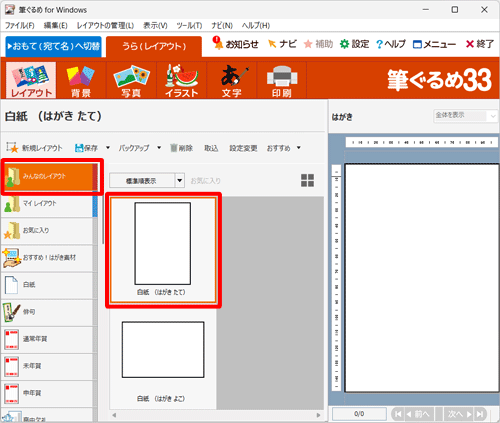Click the 設定変更 button

tap(243, 148)
